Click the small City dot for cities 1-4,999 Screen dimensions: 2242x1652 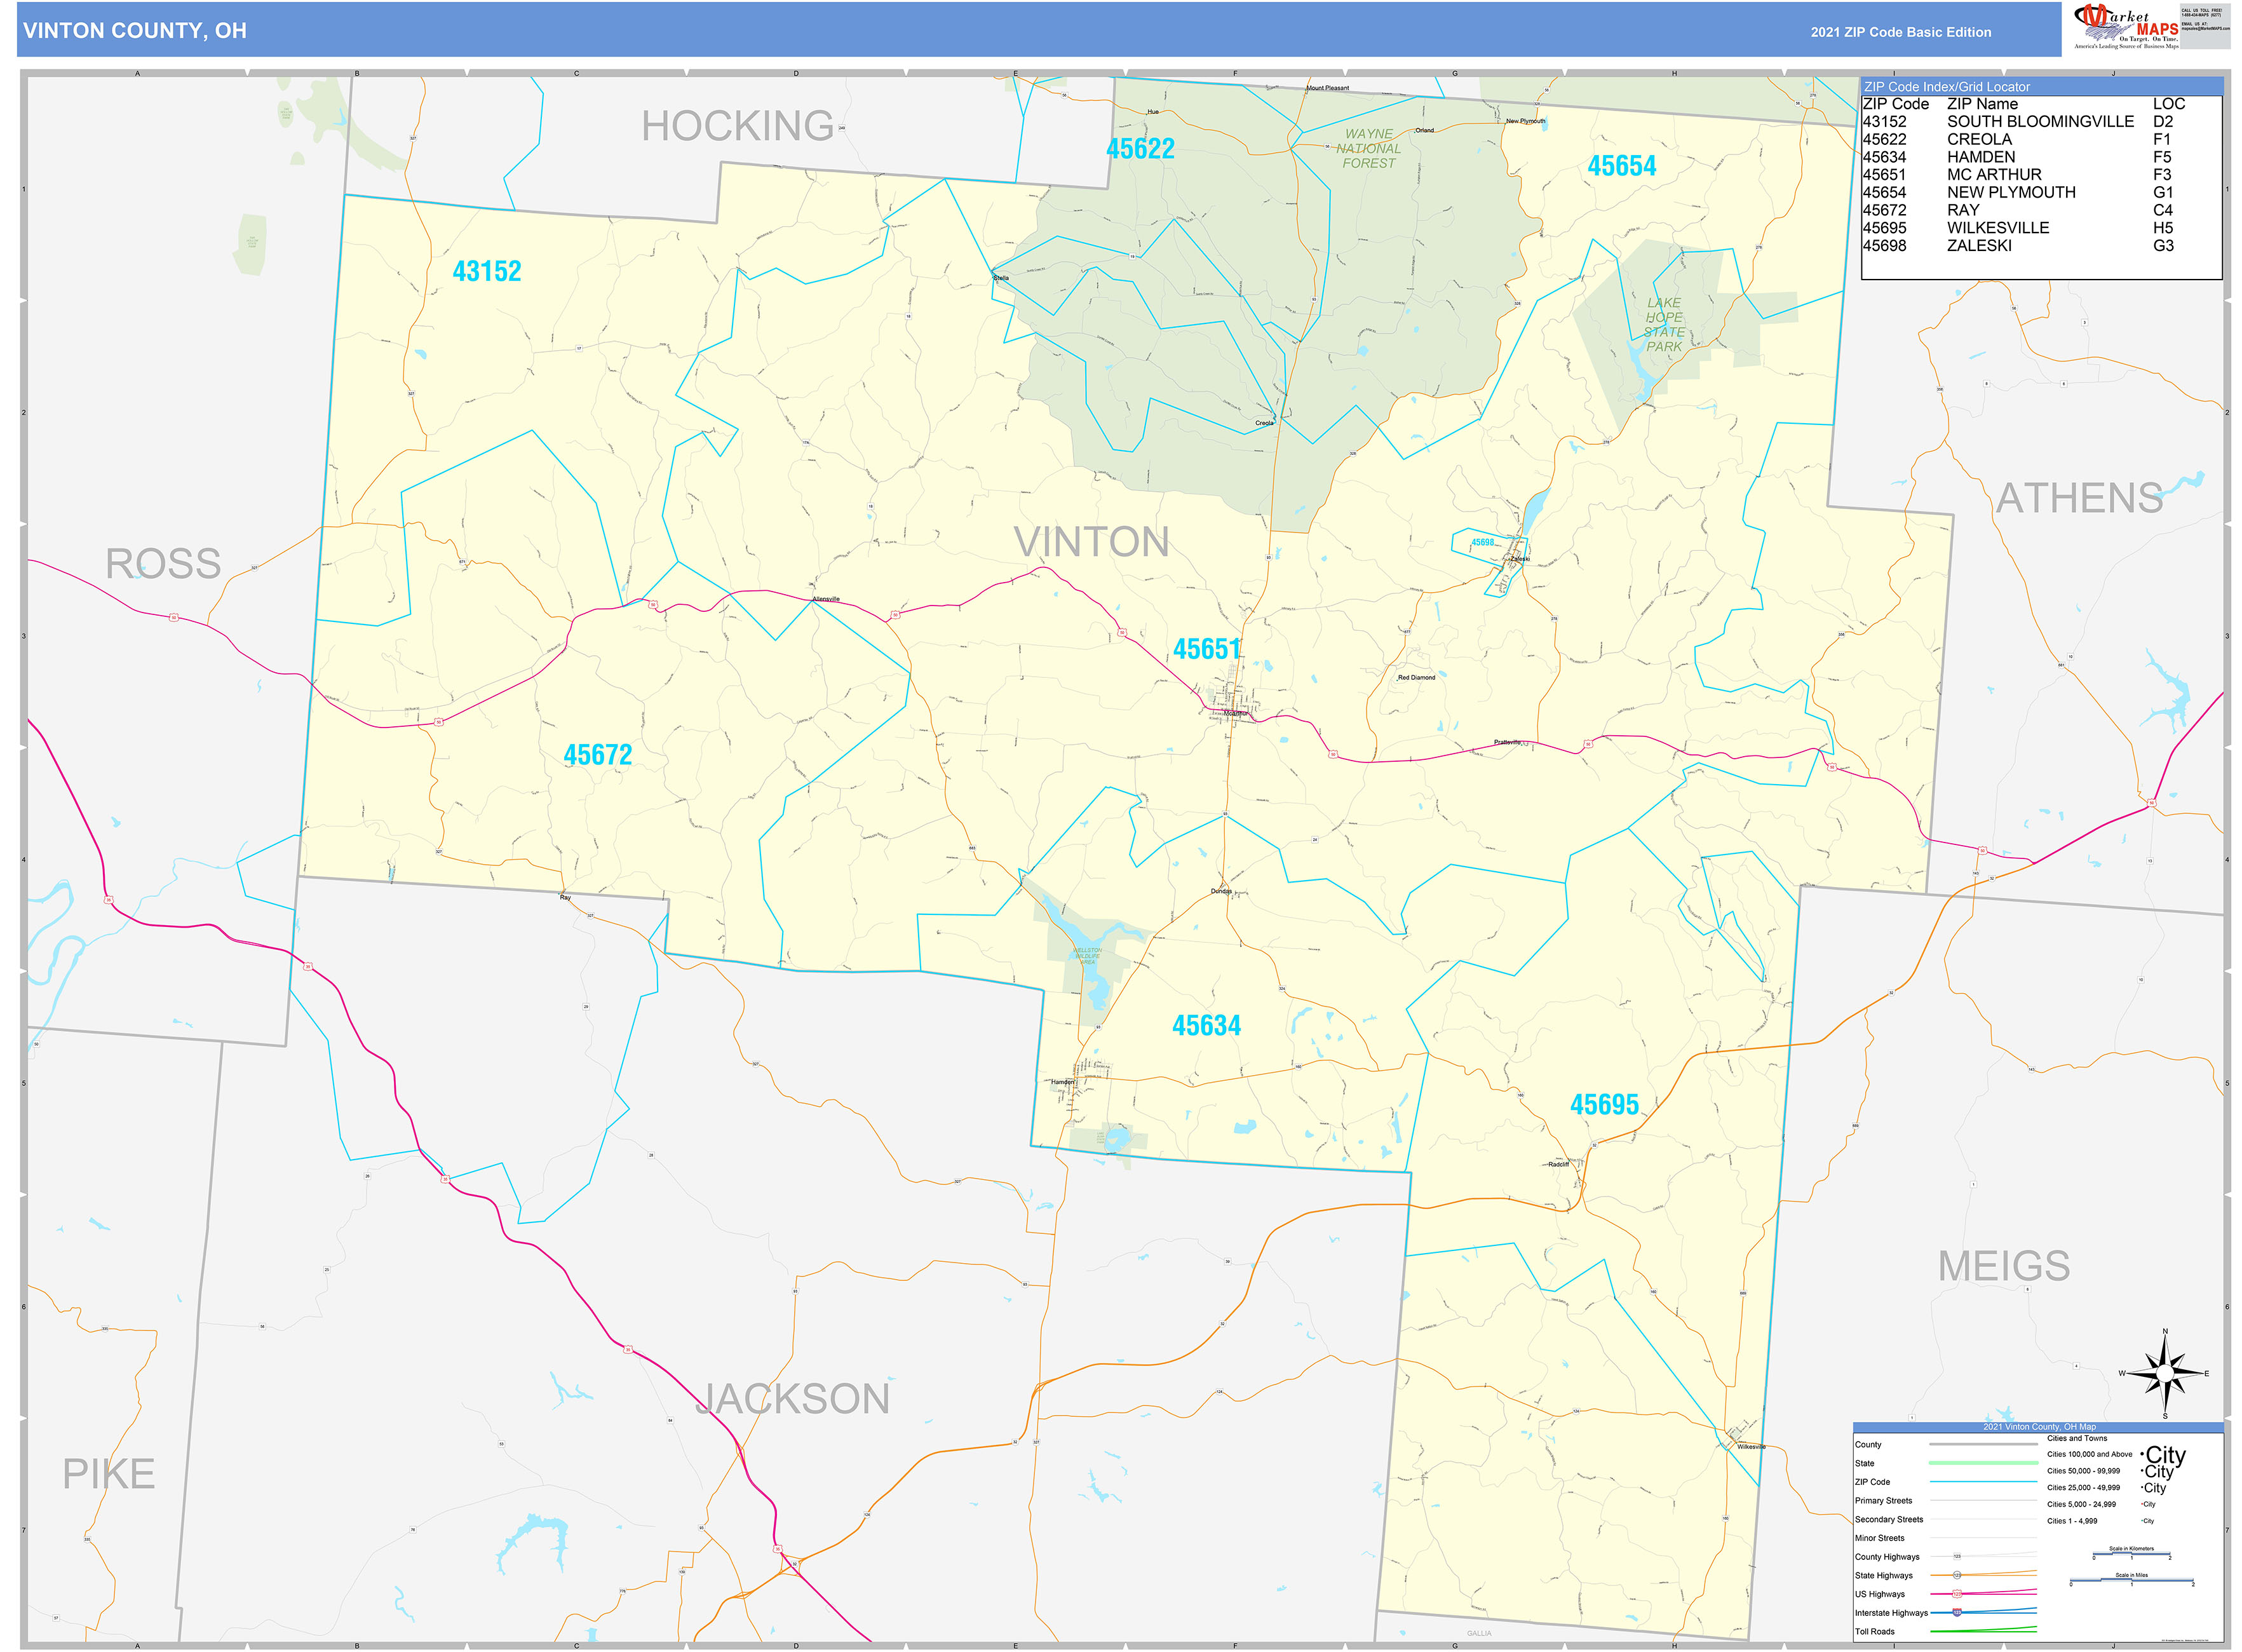[2142, 1521]
